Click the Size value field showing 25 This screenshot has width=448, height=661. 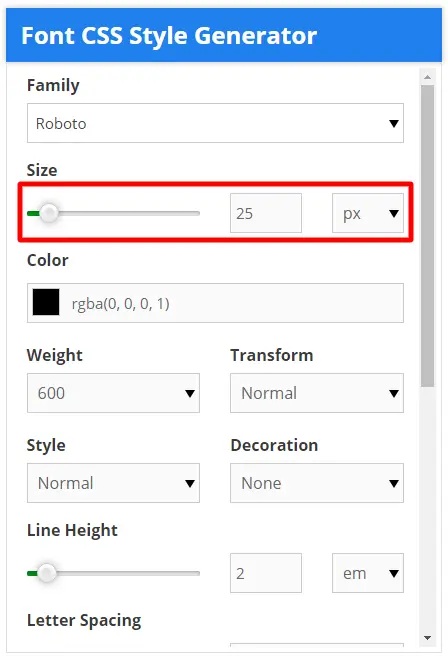click(x=266, y=213)
